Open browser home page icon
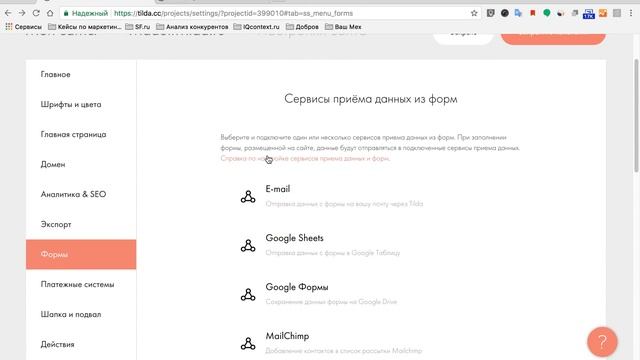 point(50,13)
